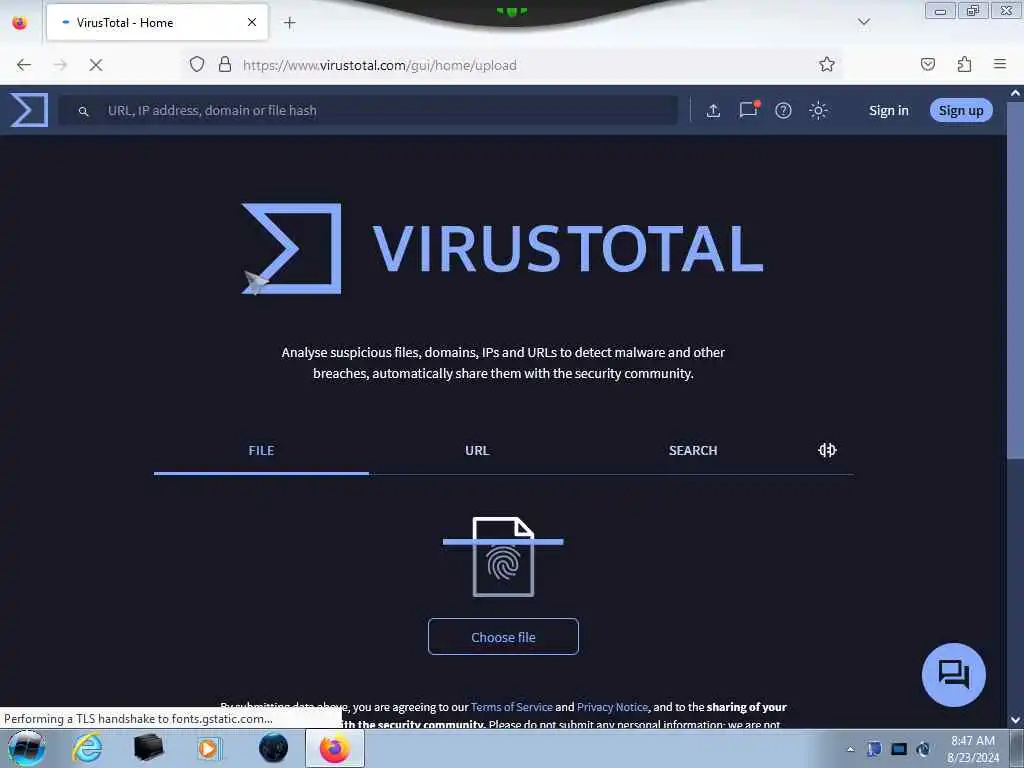The image size is (1024, 768).
Task: Open the Windows Start orb
Action: click(x=27, y=748)
